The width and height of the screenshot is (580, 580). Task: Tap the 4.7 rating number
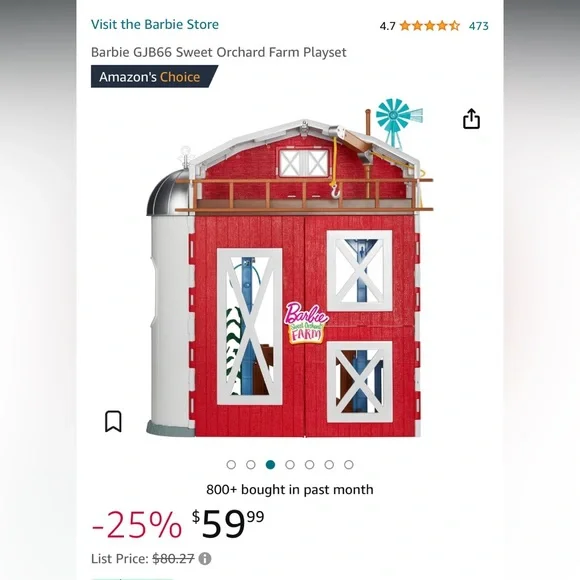tap(387, 26)
